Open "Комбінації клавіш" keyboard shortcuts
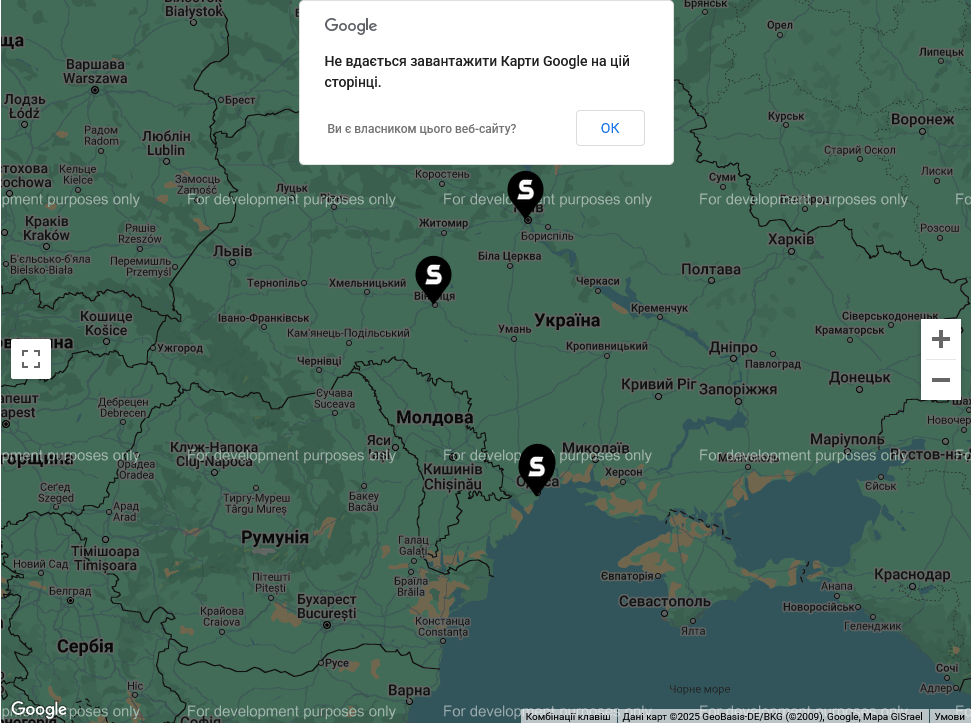Viewport: 975px width, 726px height. point(567,717)
